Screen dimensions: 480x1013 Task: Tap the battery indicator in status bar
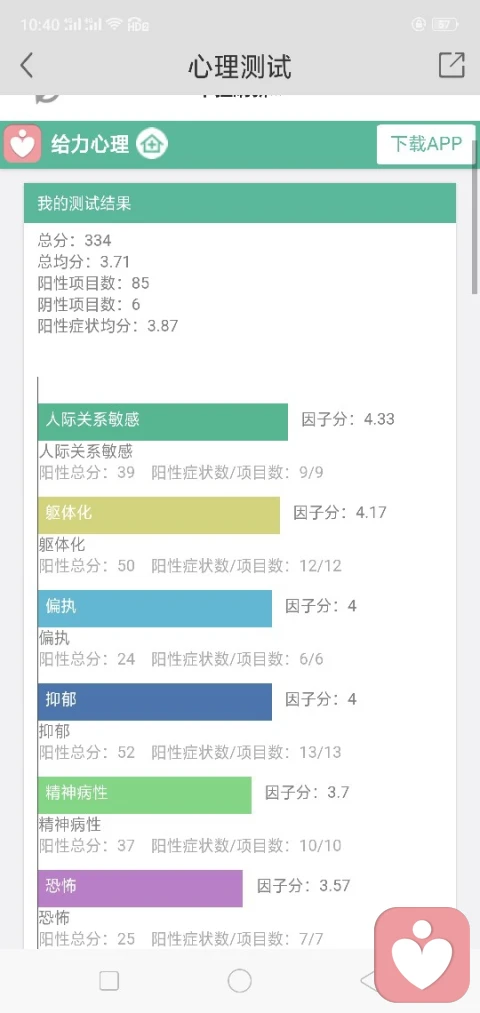(446, 25)
